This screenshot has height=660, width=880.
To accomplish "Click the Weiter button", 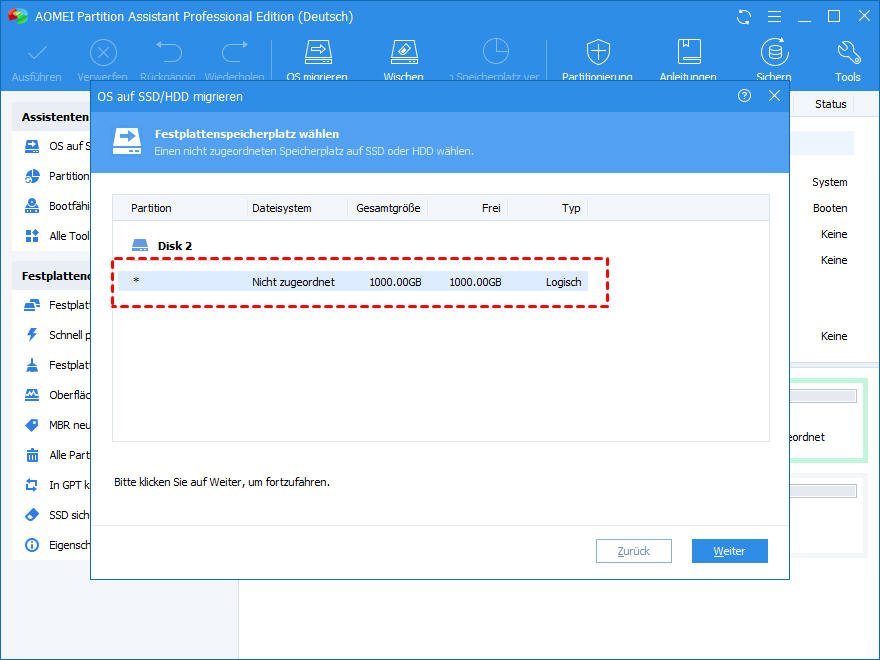I will [x=730, y=551].
